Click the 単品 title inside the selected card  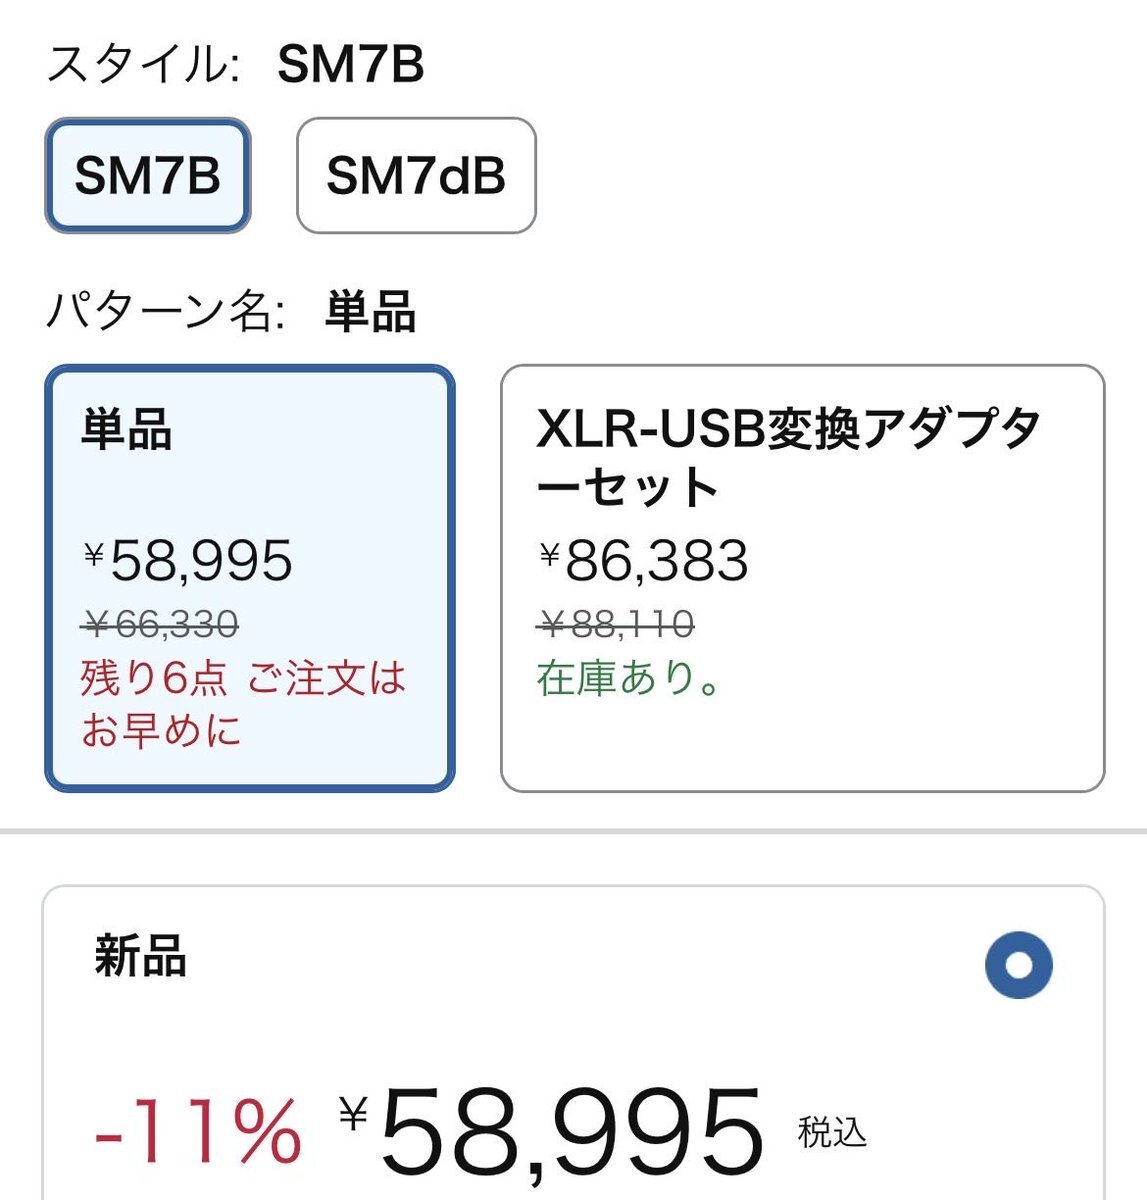pyautogui.click(x=127, y=430)
